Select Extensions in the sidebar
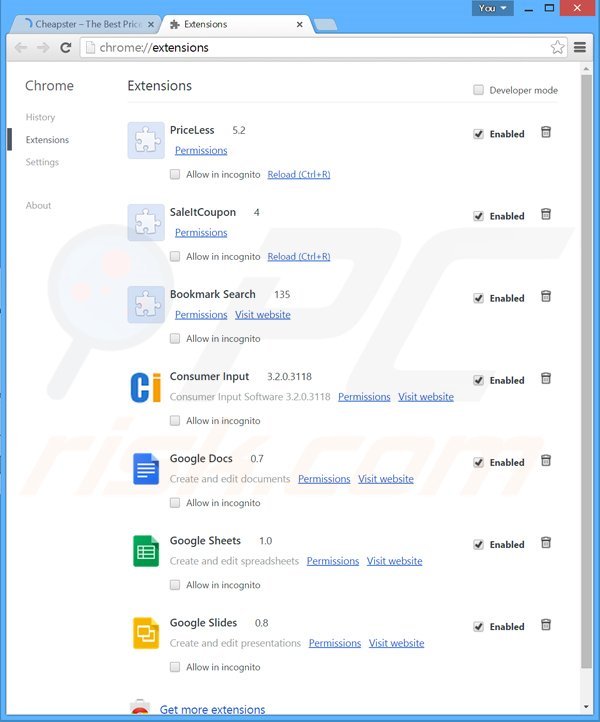Viewport: 600px width, 722px height. (47, 140)
